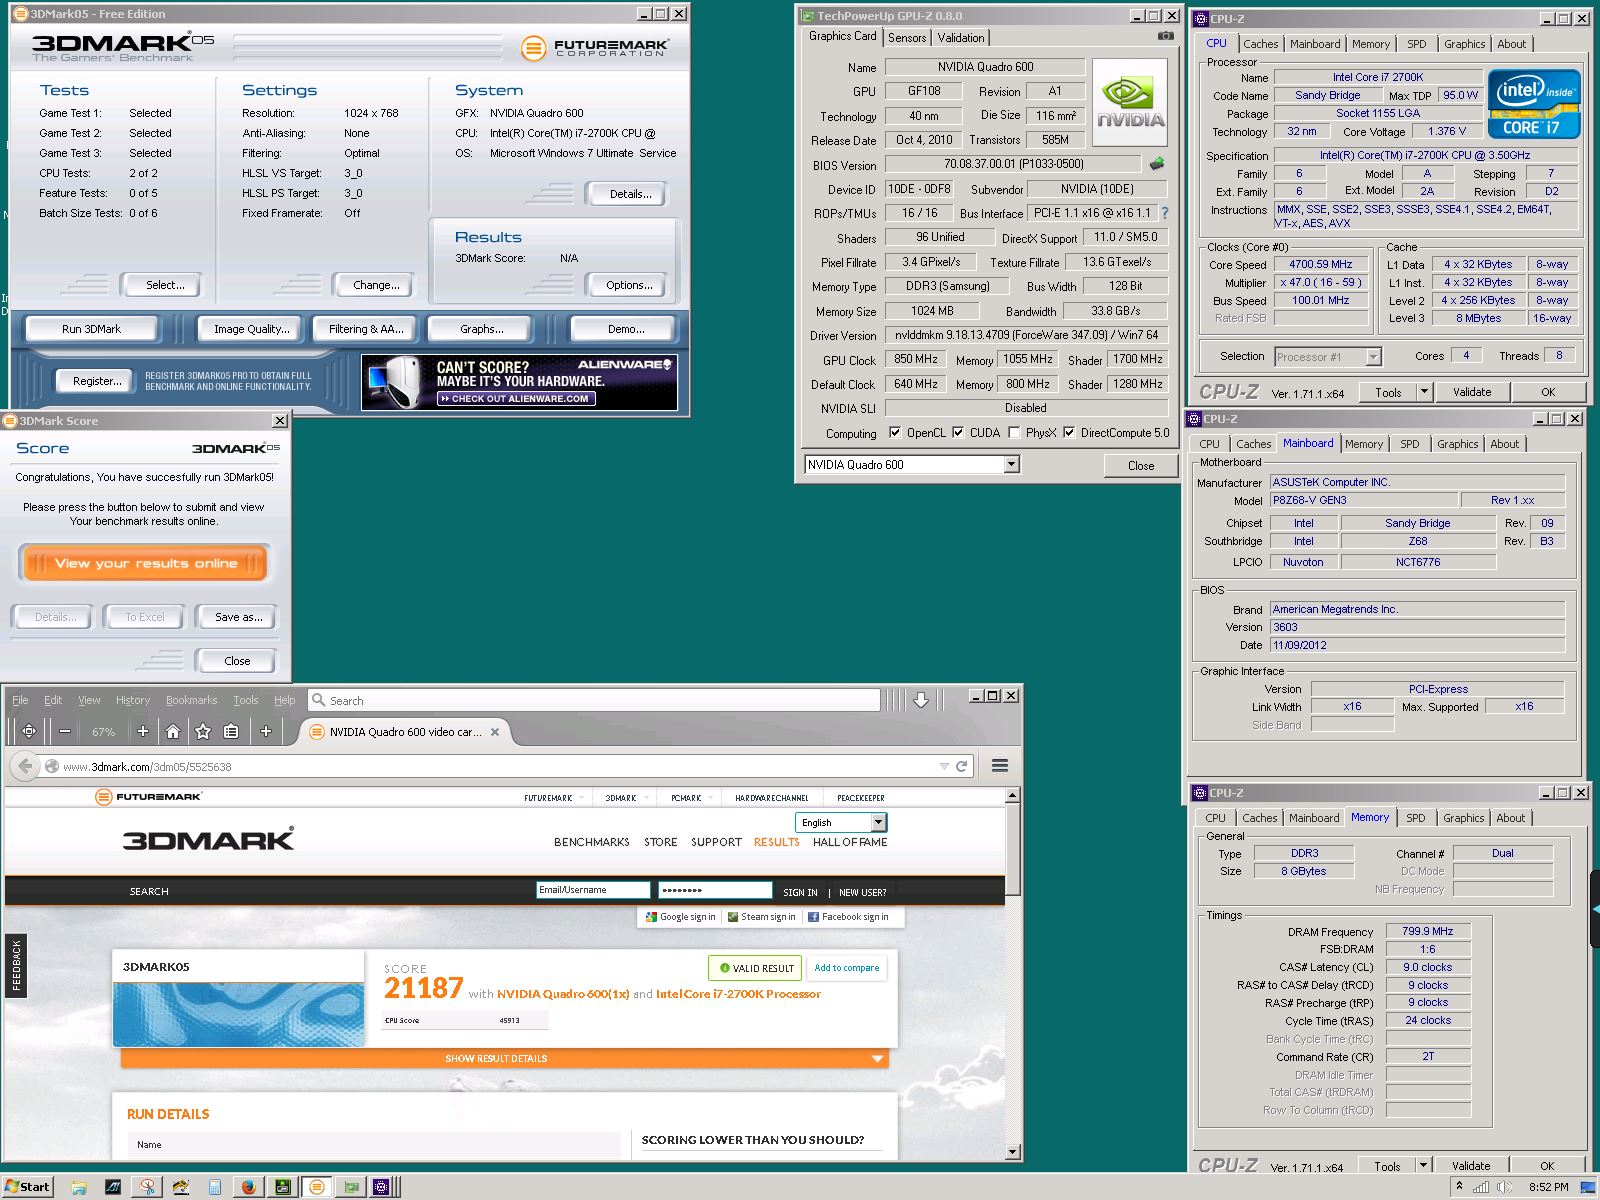Click the taskbar volume speaker icon
The height and width of the screenshot is (1200, 1600).
[x=1505, y=1187]
